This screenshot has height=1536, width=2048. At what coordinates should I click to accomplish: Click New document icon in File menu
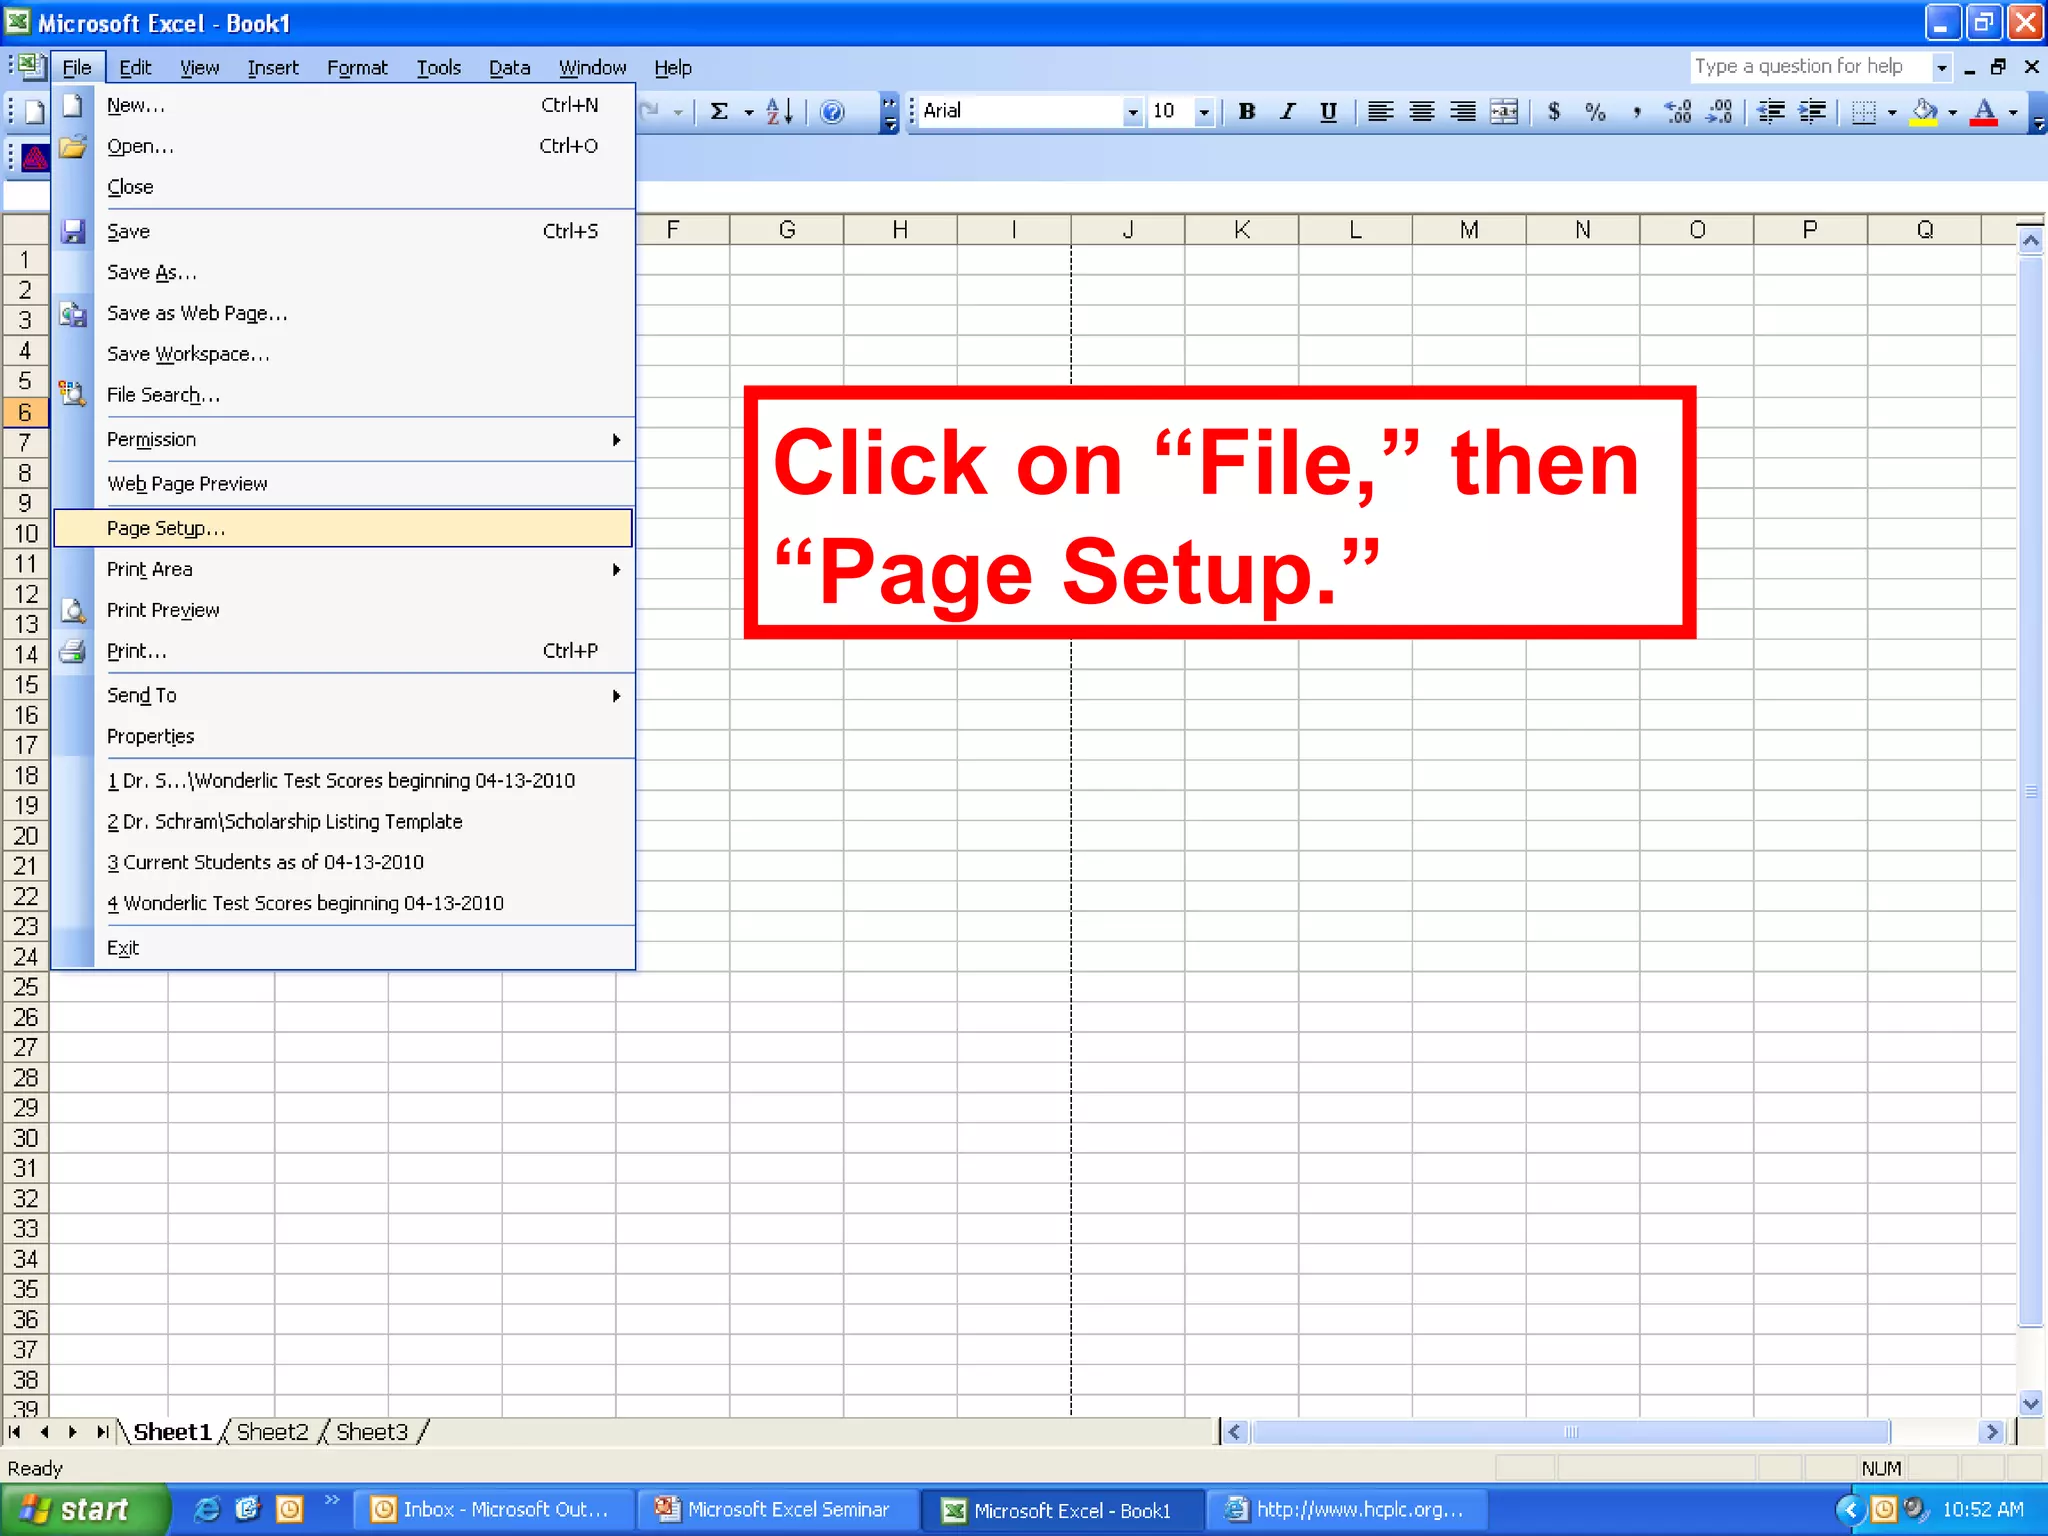73,105
